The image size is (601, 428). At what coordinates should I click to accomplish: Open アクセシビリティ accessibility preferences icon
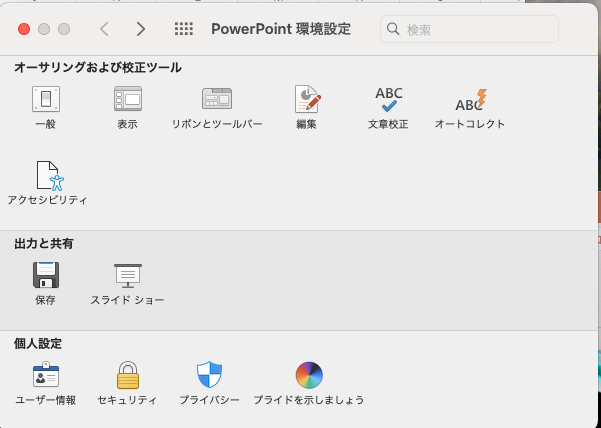[49, 176]
